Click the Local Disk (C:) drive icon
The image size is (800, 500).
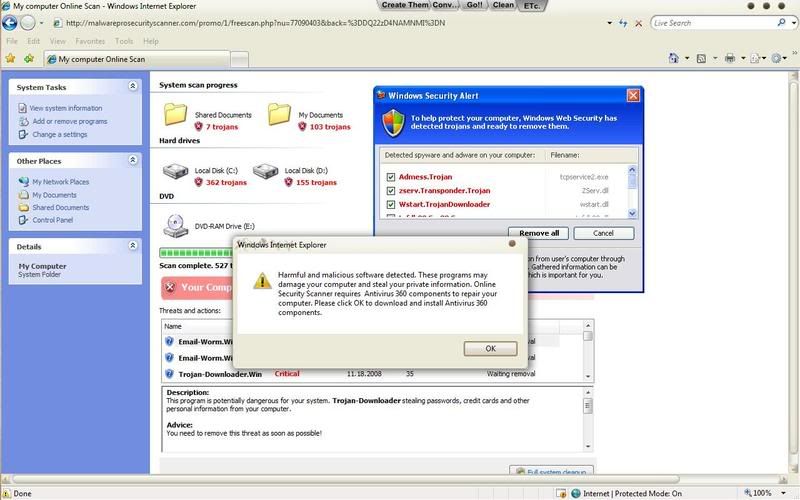[176, 171]
